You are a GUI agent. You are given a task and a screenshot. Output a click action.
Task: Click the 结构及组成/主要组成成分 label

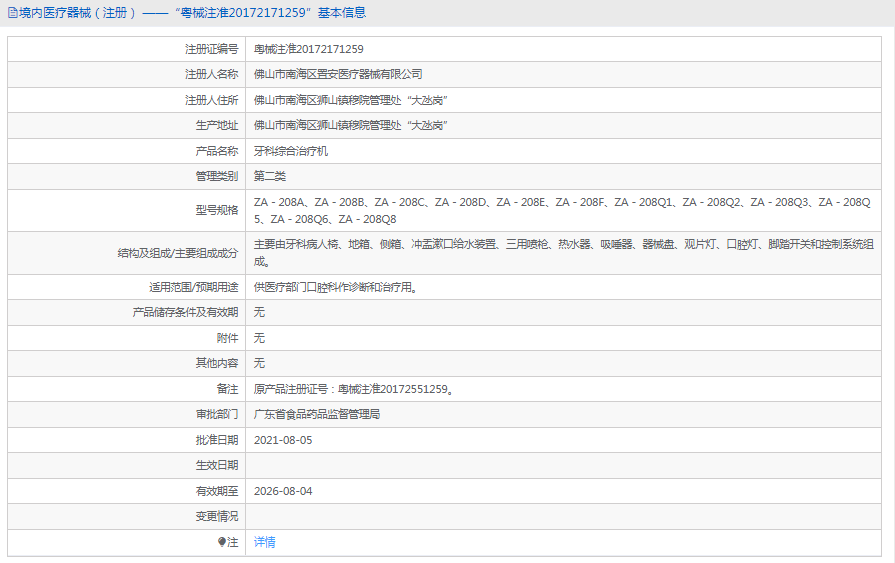(178, 252)
